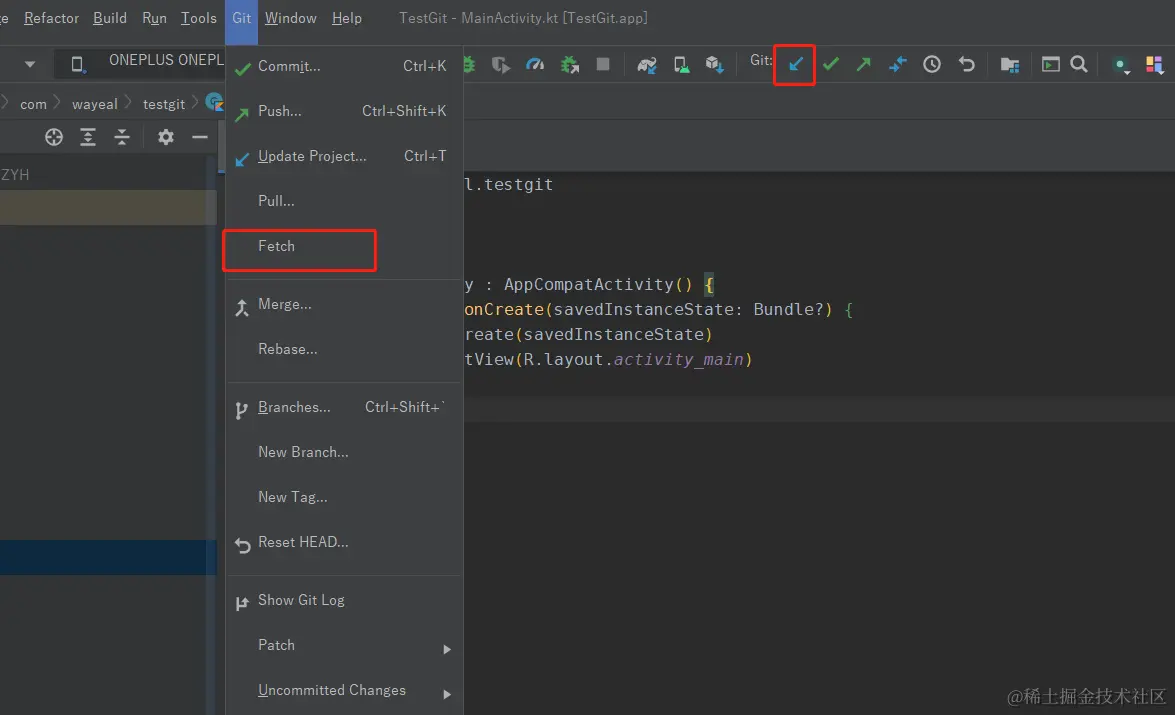The width and height of the screenshot is (1175, 715).
Task: Open Run Anything terminal-window icon
Action: click(x=1051, y=64)
